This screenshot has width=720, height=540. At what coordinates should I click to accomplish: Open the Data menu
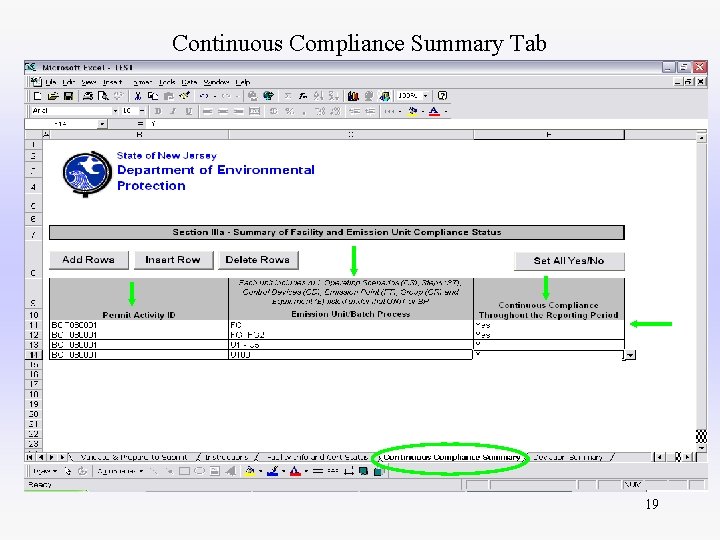(x=189, y=82)
